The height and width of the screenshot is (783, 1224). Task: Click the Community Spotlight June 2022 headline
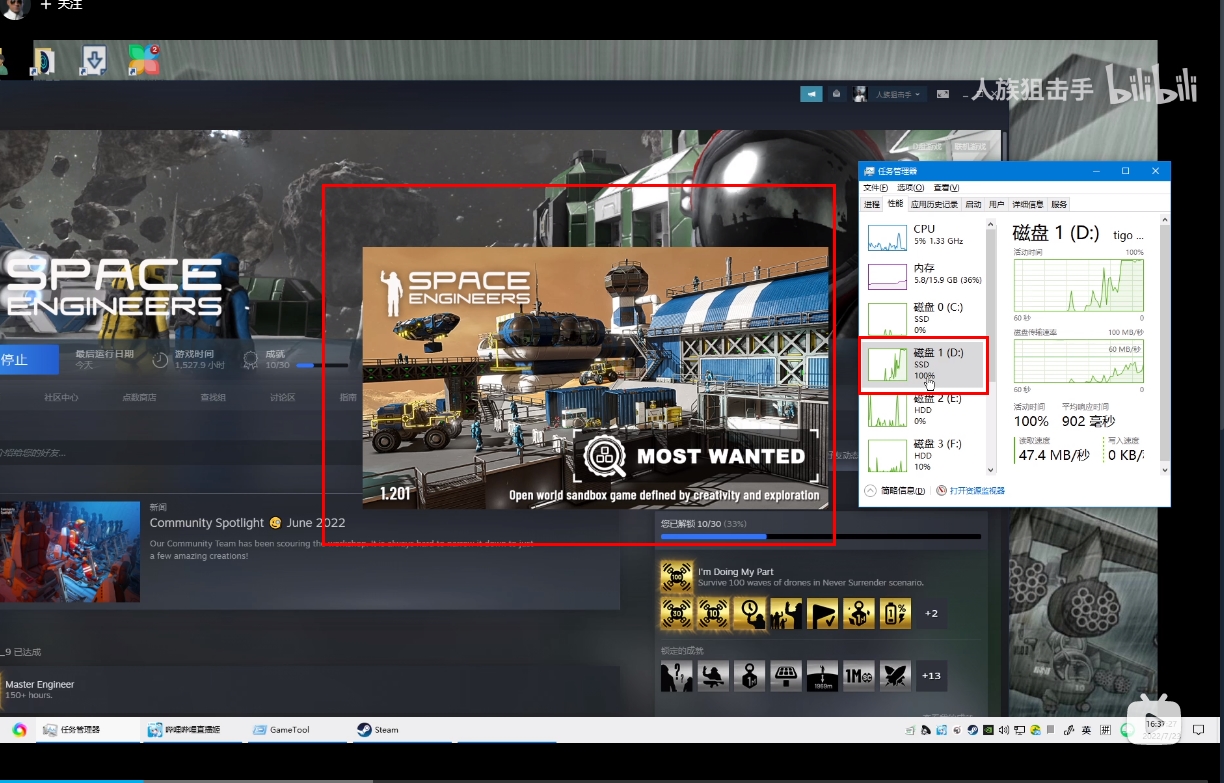click(247, 523)
